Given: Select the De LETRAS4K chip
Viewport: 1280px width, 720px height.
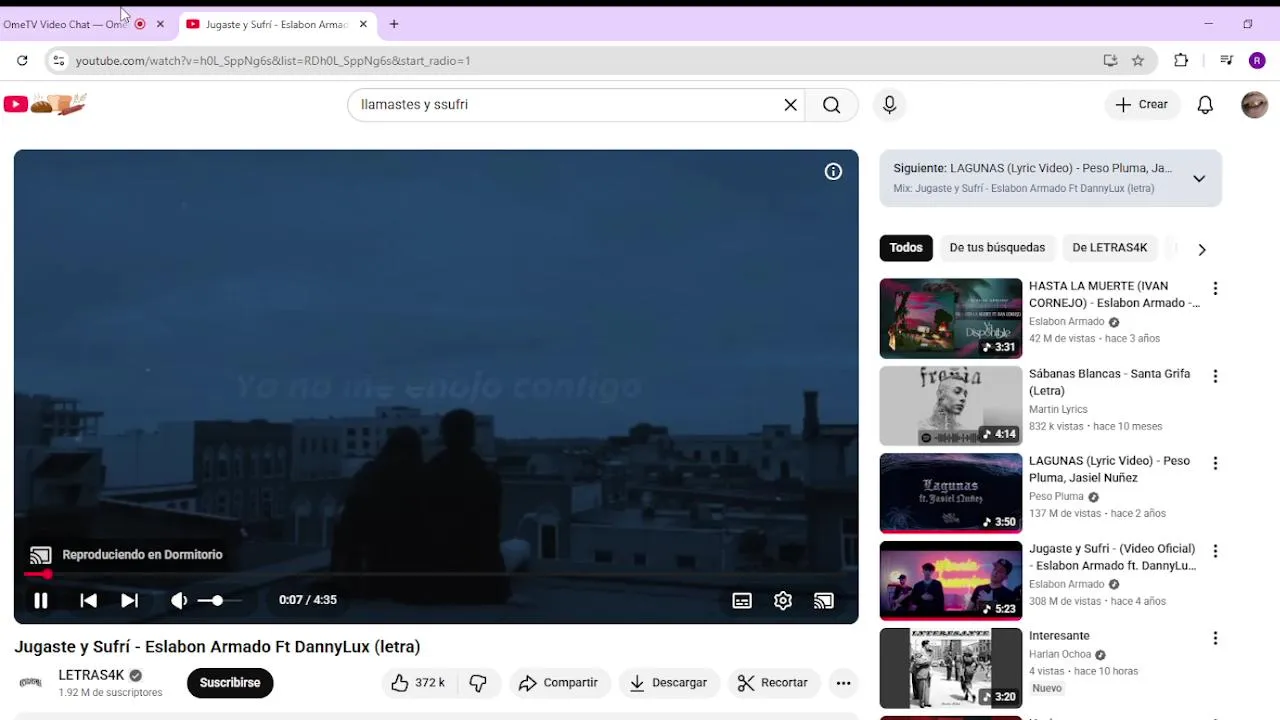Looking at the screenshot, I should pos(1109,248).
